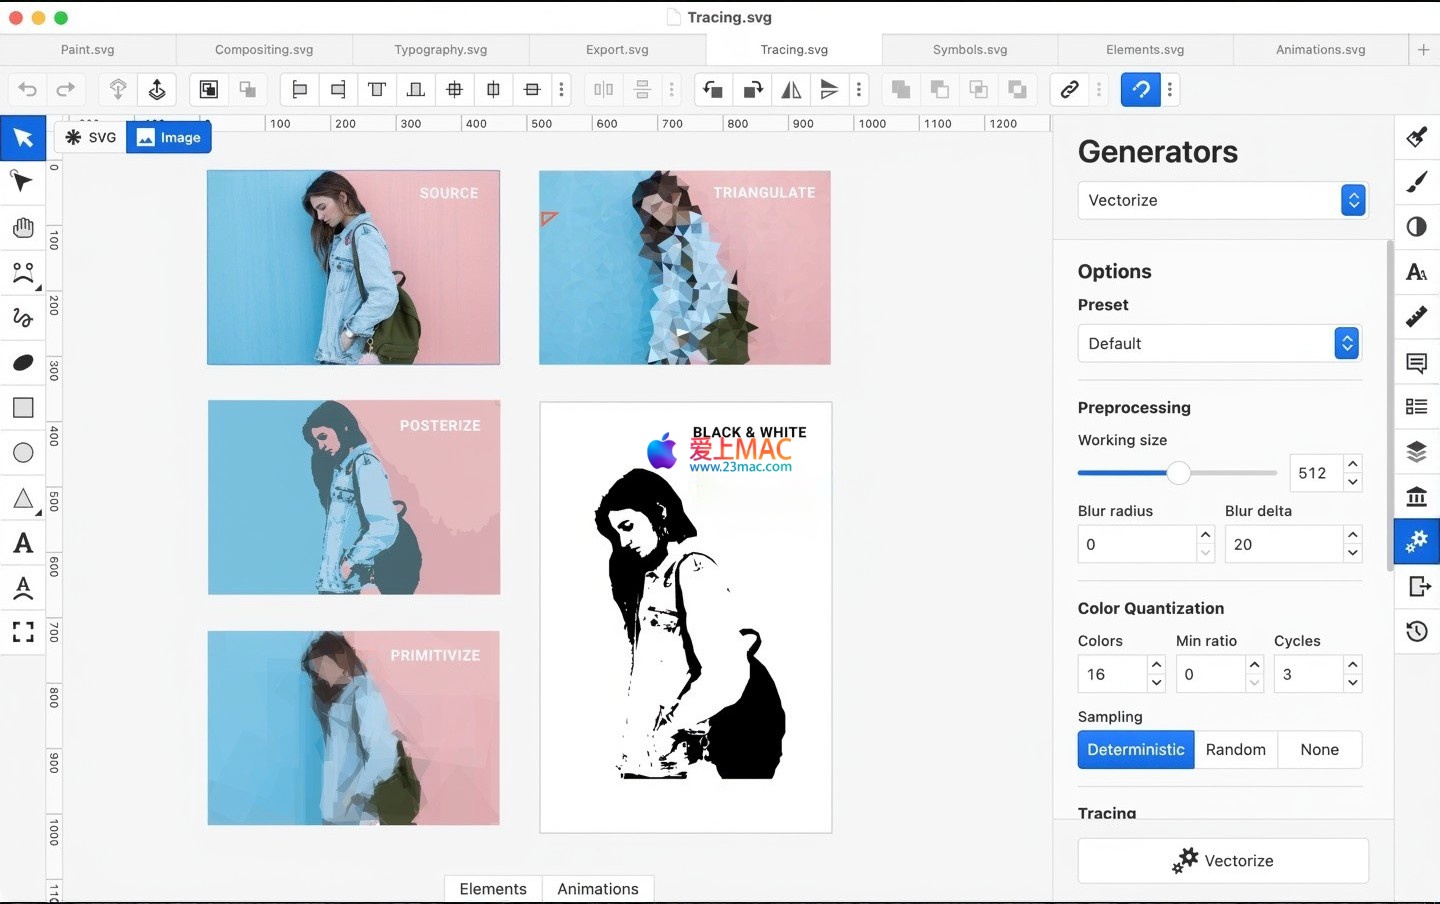Open the Animations bottom tab
This screenshot has height=904, width=1440.
597,889
